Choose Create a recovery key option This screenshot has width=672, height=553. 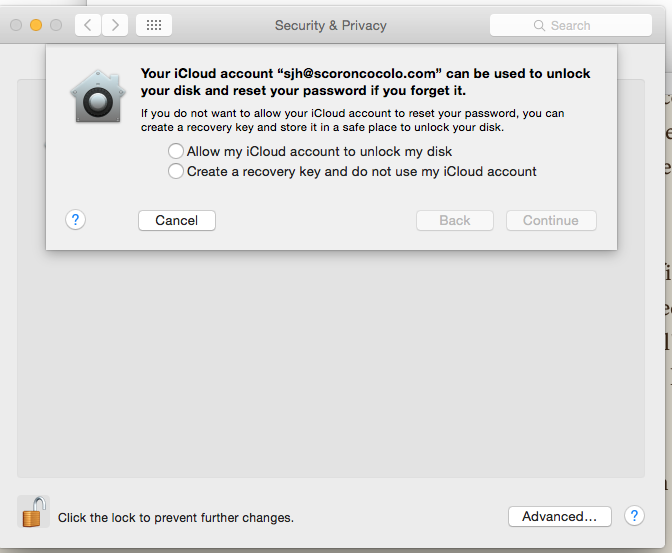click(176, 172)
